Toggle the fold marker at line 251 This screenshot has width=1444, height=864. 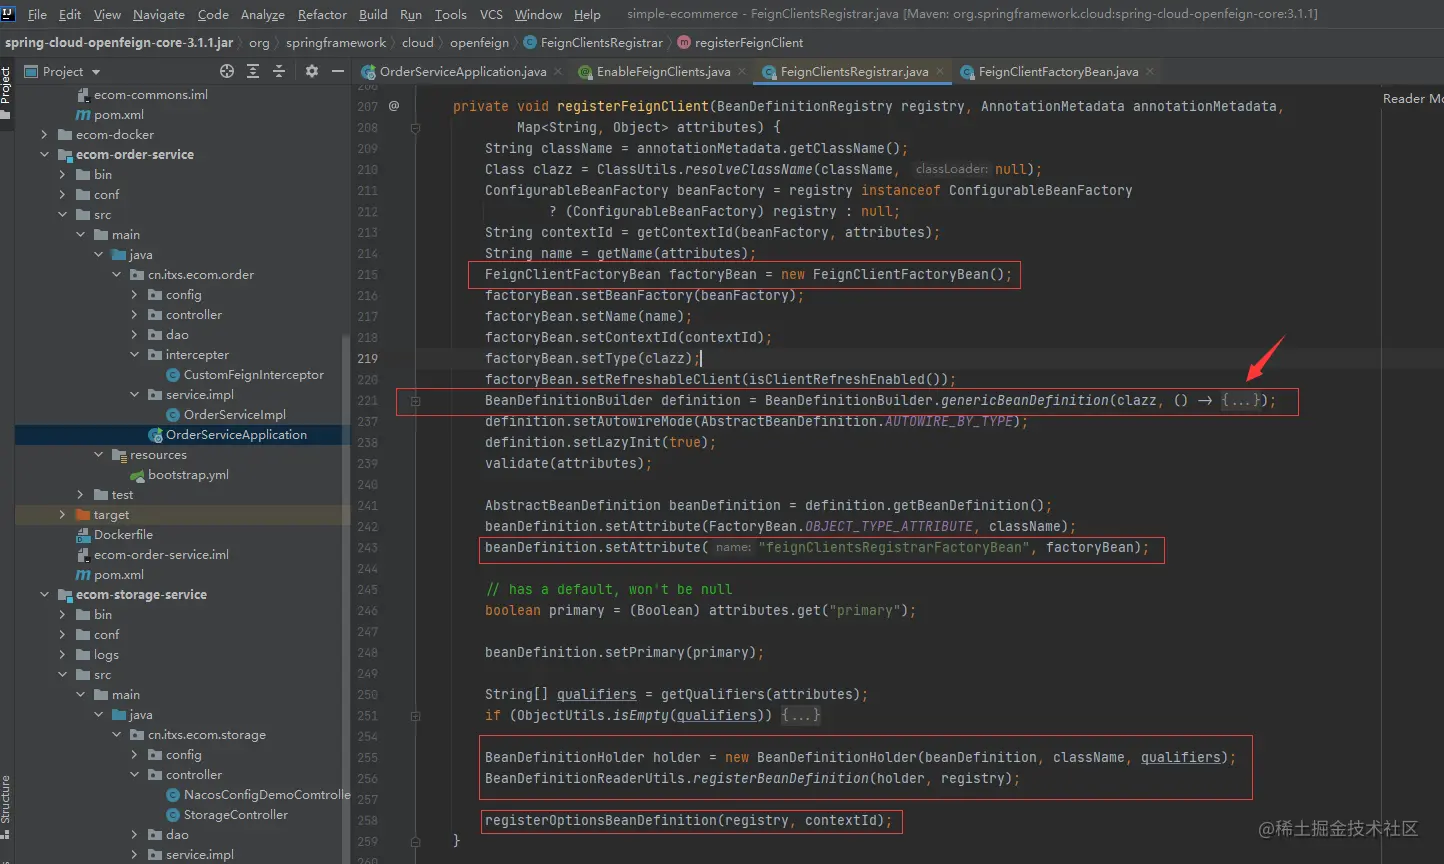(x=415, y=716)
